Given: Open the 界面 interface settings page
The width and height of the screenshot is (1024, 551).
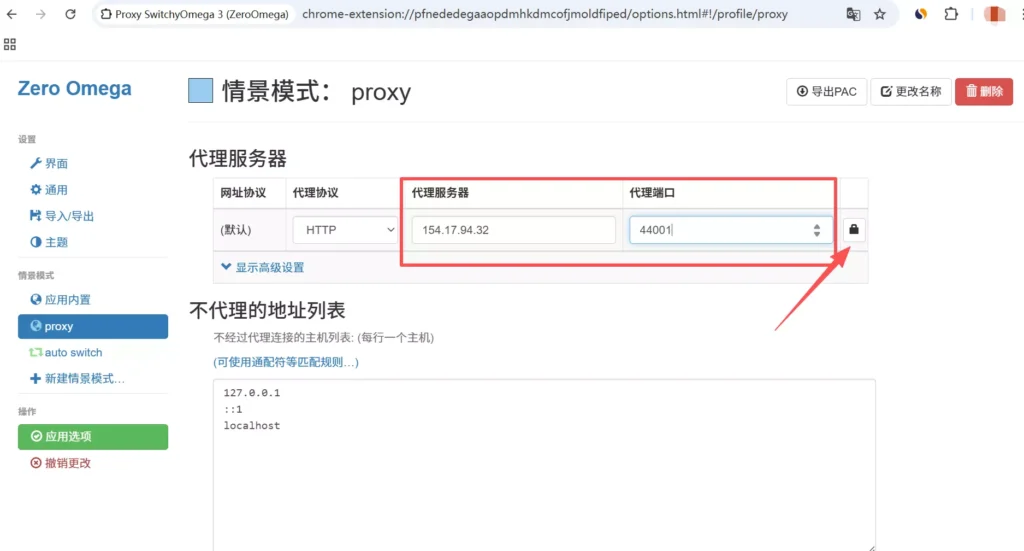Looking at the screenshot, I should pos(55,163).
